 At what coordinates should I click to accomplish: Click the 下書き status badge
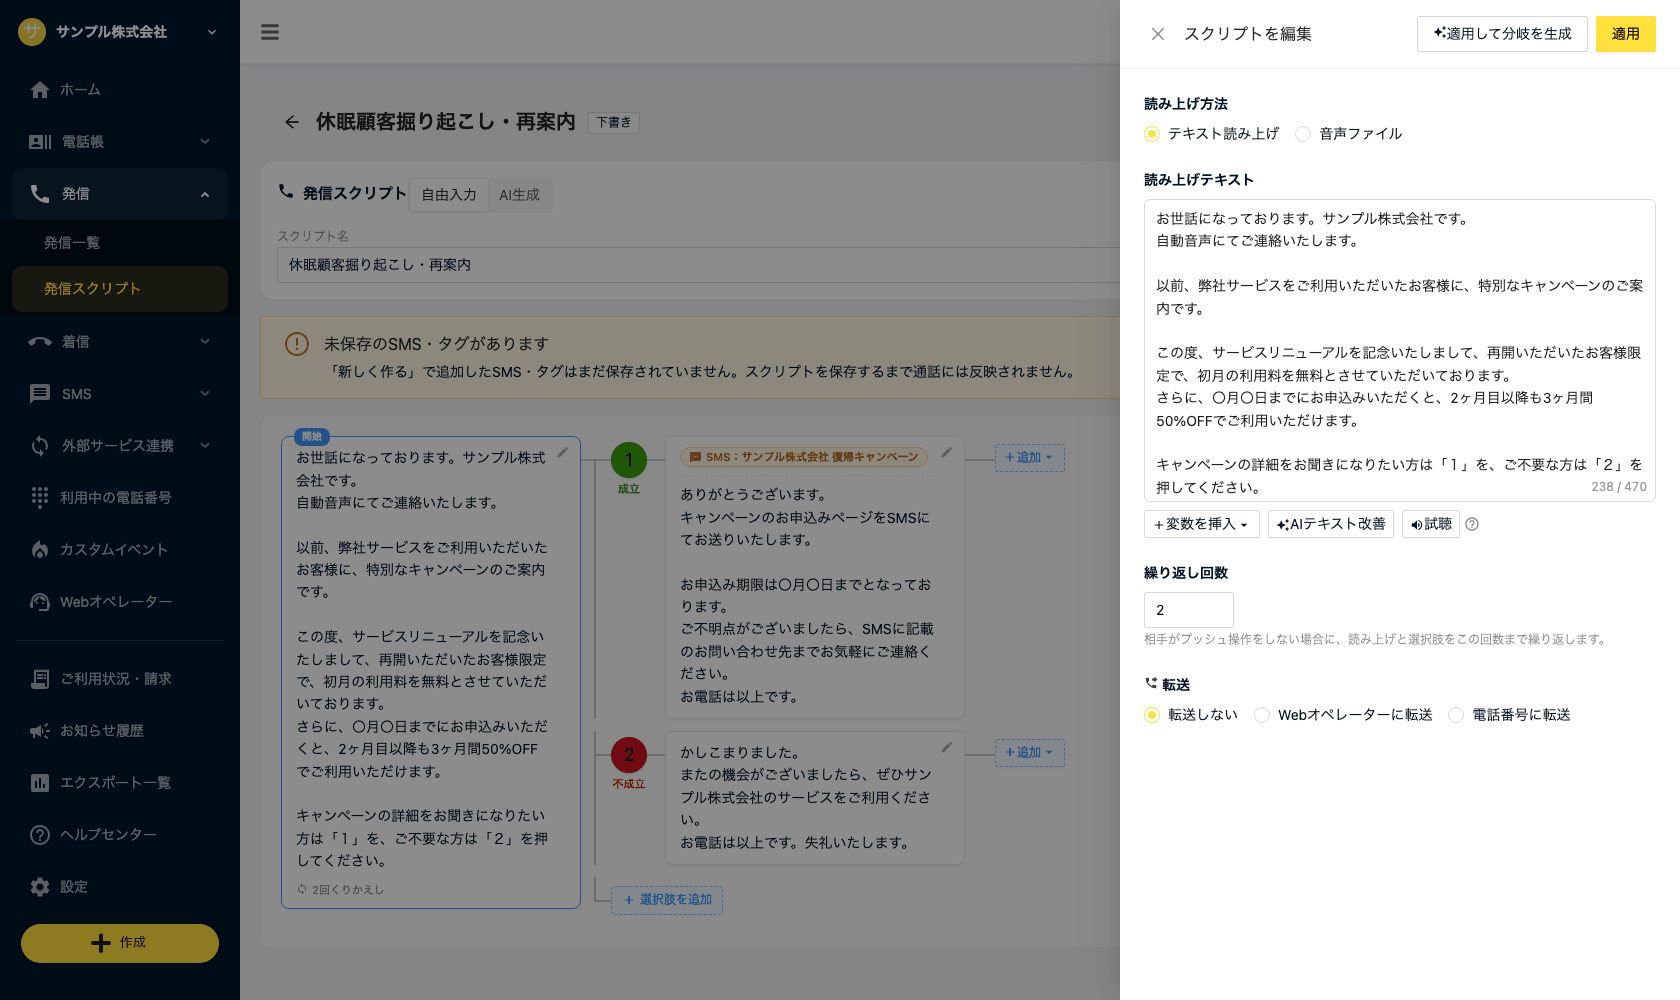[x=614, y=123]
